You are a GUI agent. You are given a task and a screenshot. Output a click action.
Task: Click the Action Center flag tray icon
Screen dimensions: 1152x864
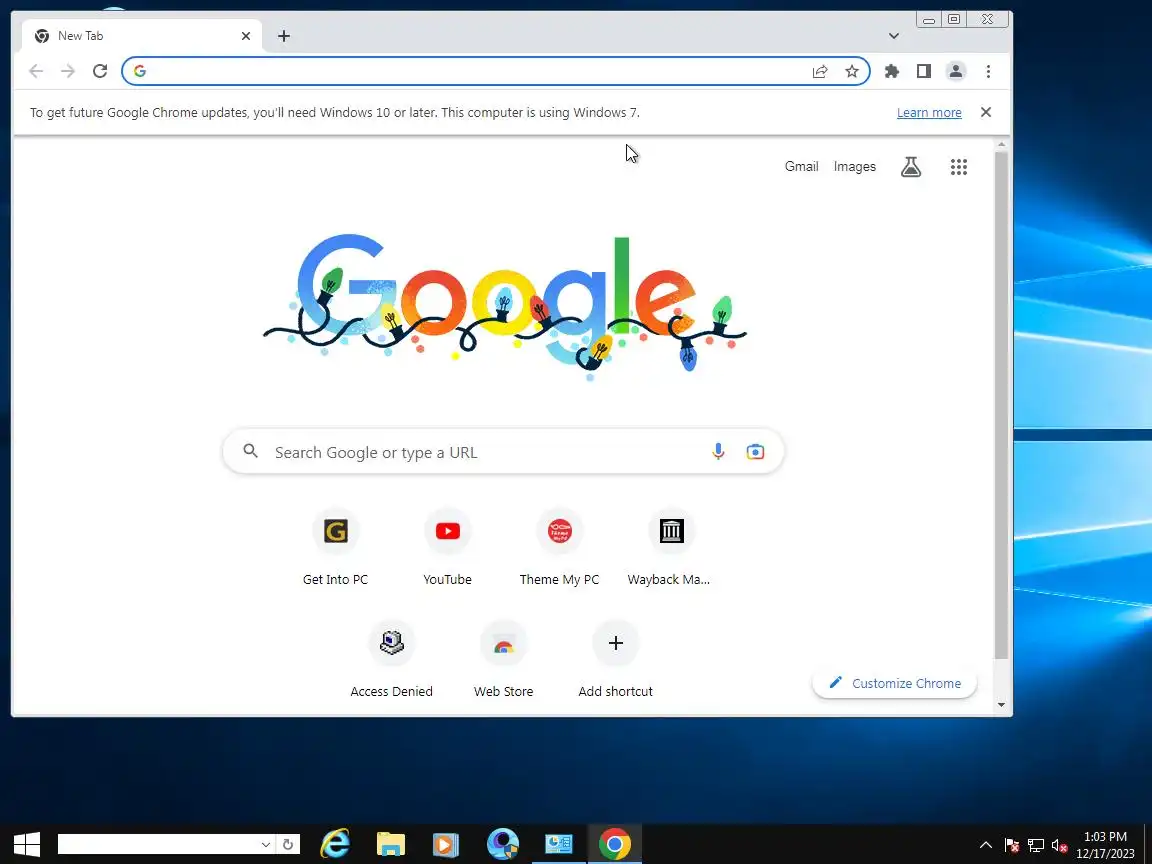[x=1012, y=846]
